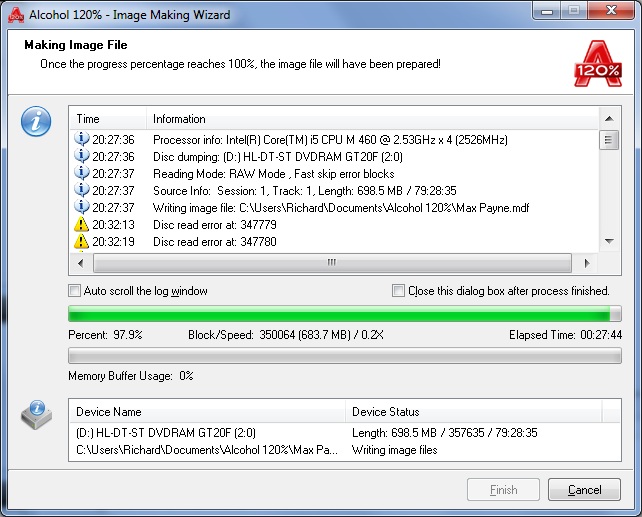Click the Information column header
642x517 pixels.
click(372, 119)
